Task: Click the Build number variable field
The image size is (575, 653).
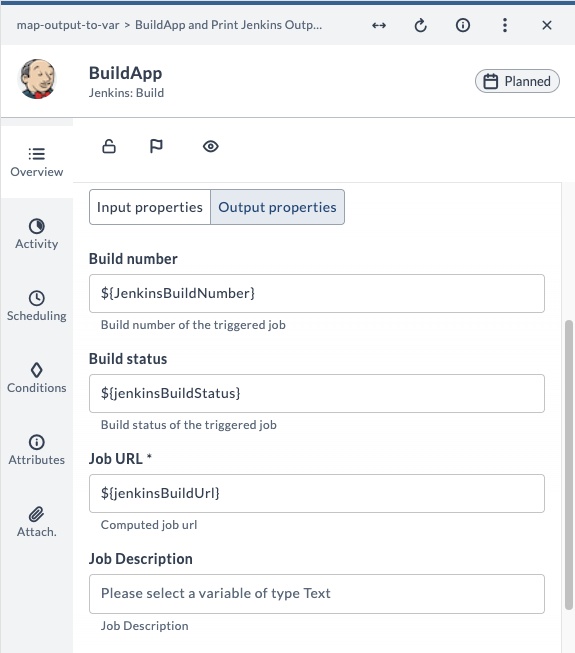Action: coord(317,294)
